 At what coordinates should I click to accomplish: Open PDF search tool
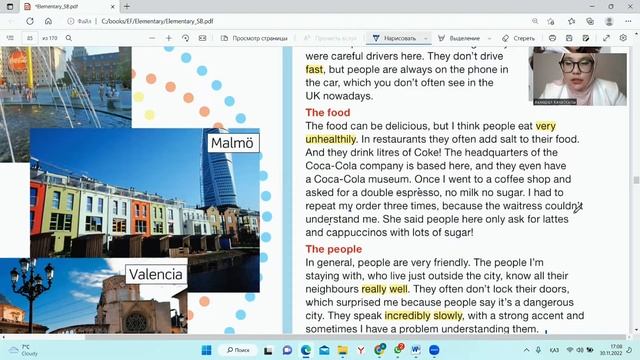point(69,38)
